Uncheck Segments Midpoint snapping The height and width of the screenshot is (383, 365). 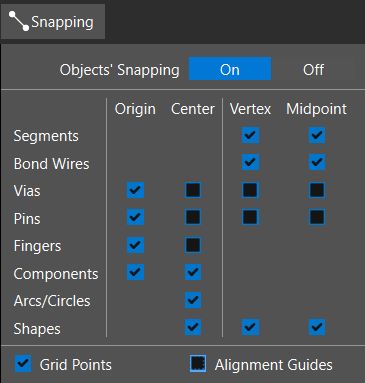pyautogui.click(x=317, y=135)
